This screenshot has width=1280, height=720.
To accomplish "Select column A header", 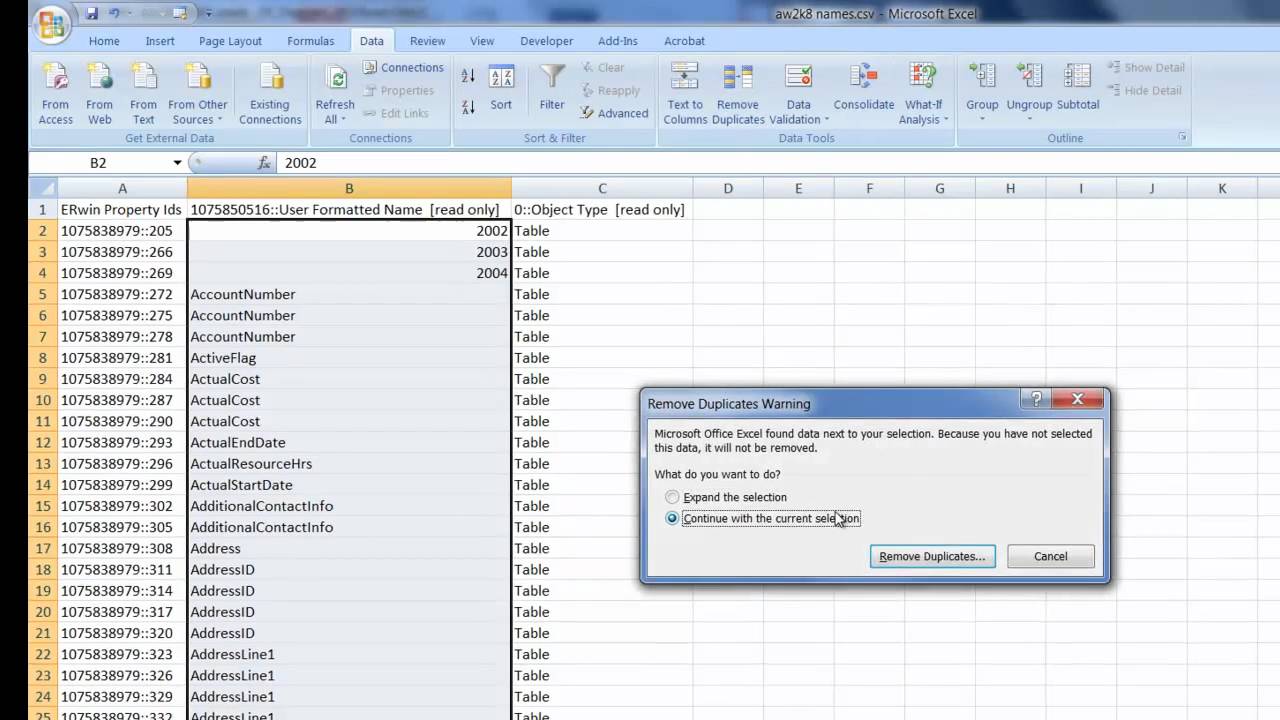I will [122, 188].
